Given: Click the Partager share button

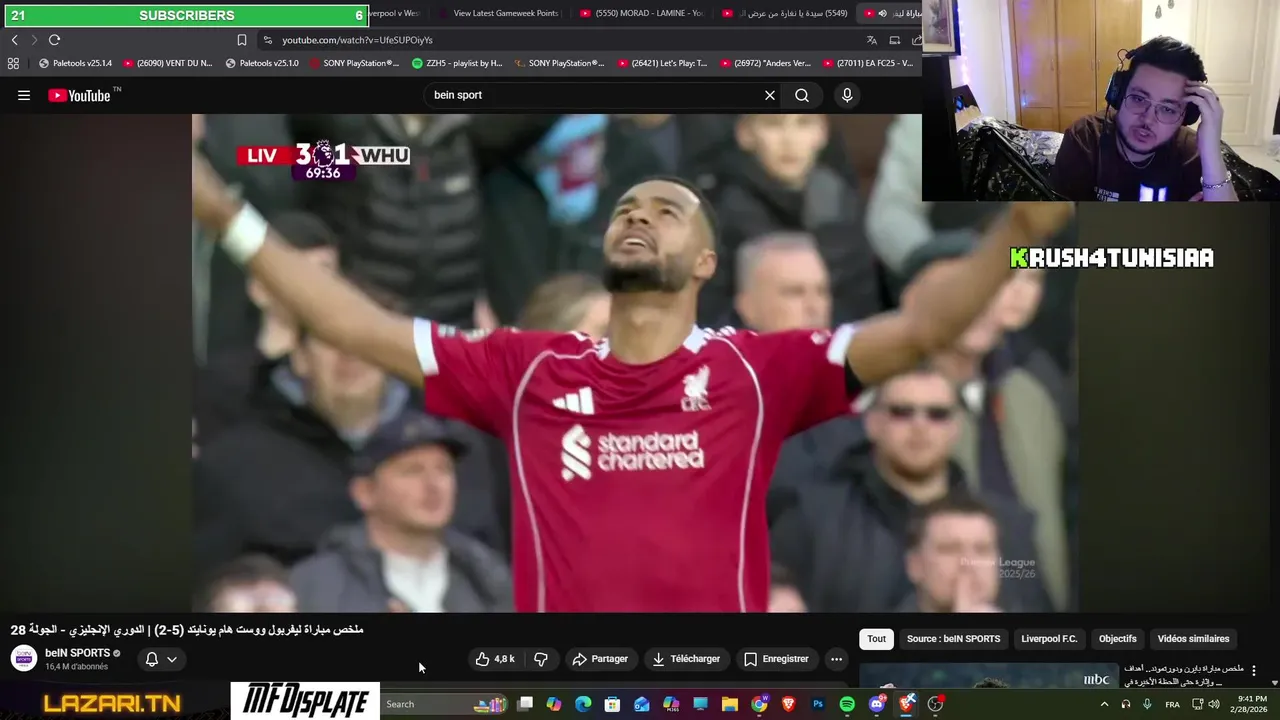Looking at the screenshot, I should tap(600, 659).
